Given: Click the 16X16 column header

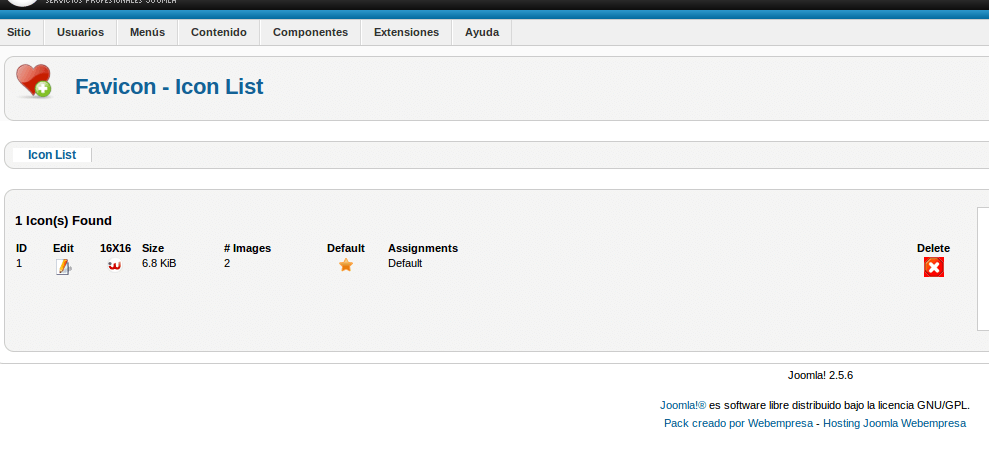Looking at the screenshot, I should (x=115, y=249).
